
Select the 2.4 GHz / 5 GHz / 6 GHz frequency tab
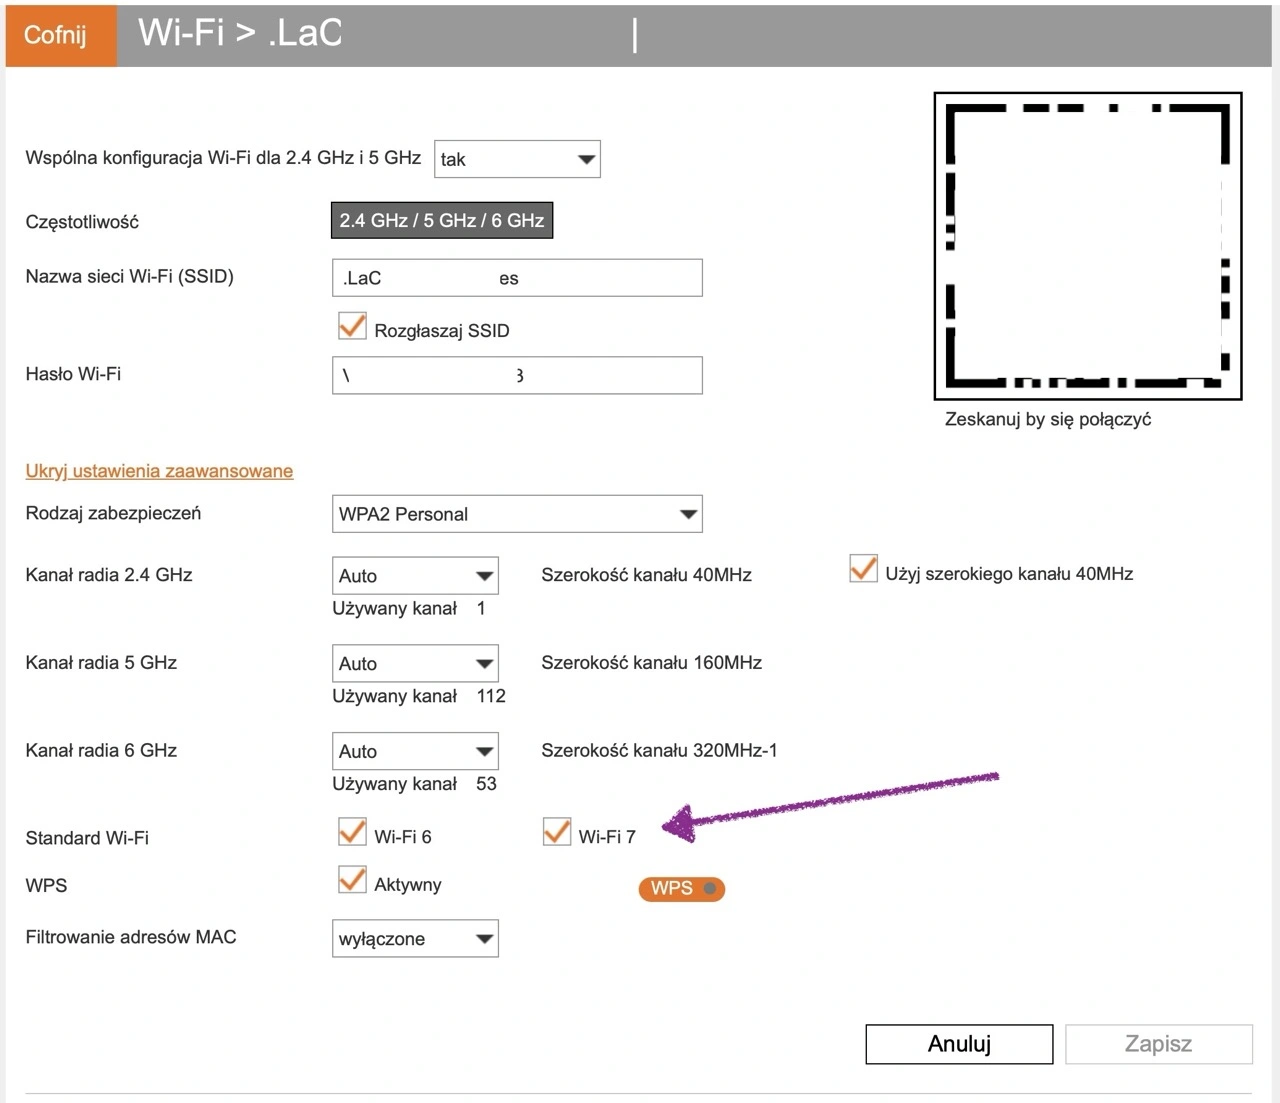coord(442,220)
